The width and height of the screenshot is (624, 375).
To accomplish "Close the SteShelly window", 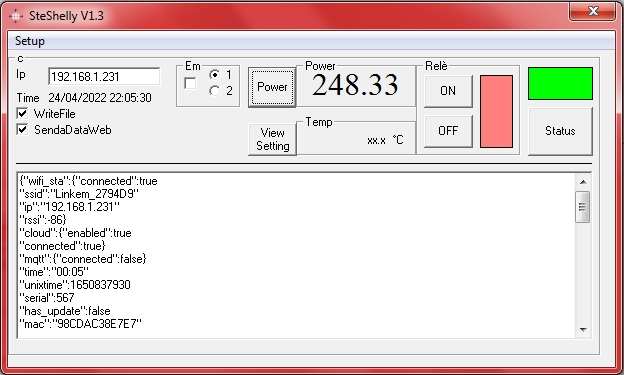I will [x=593, y=11].
